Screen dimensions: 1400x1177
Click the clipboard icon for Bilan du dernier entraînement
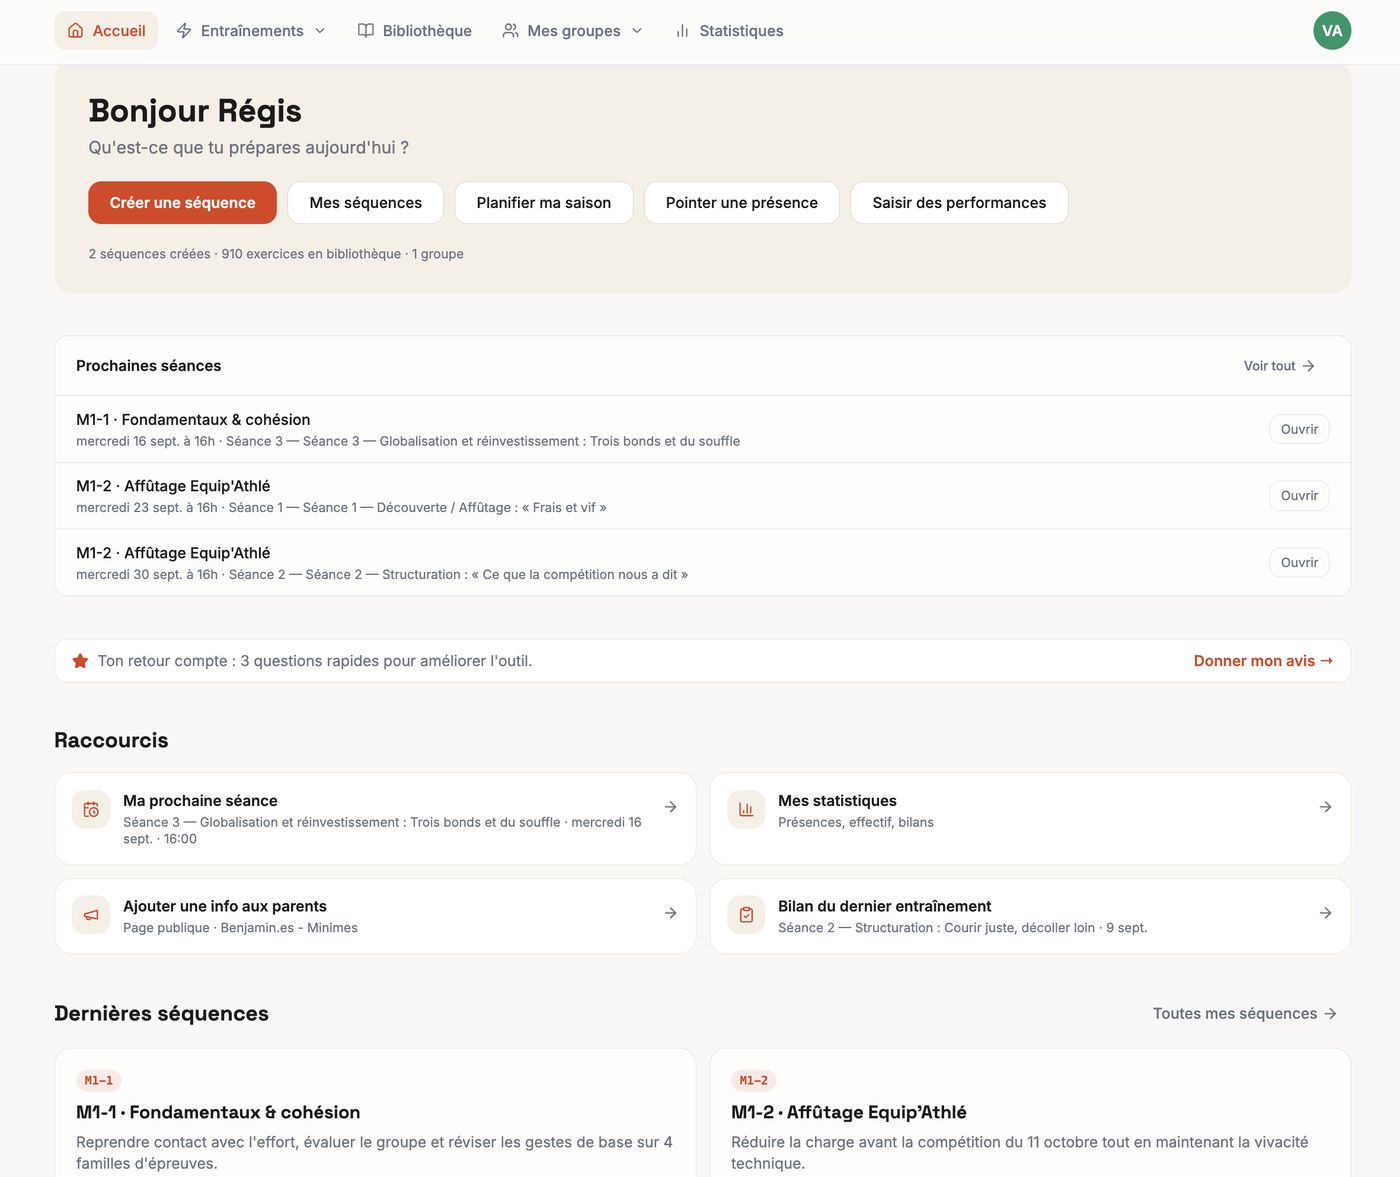[746, 915]
